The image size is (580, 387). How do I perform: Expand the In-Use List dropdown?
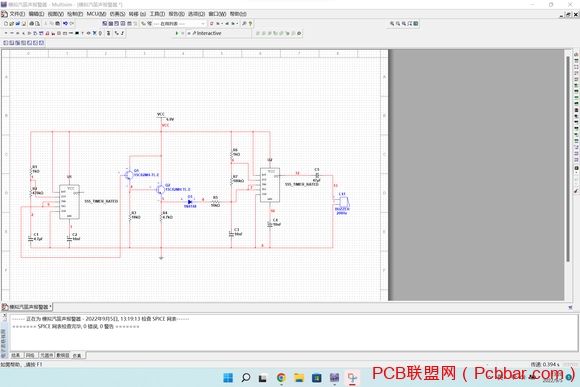pos(203,23)
